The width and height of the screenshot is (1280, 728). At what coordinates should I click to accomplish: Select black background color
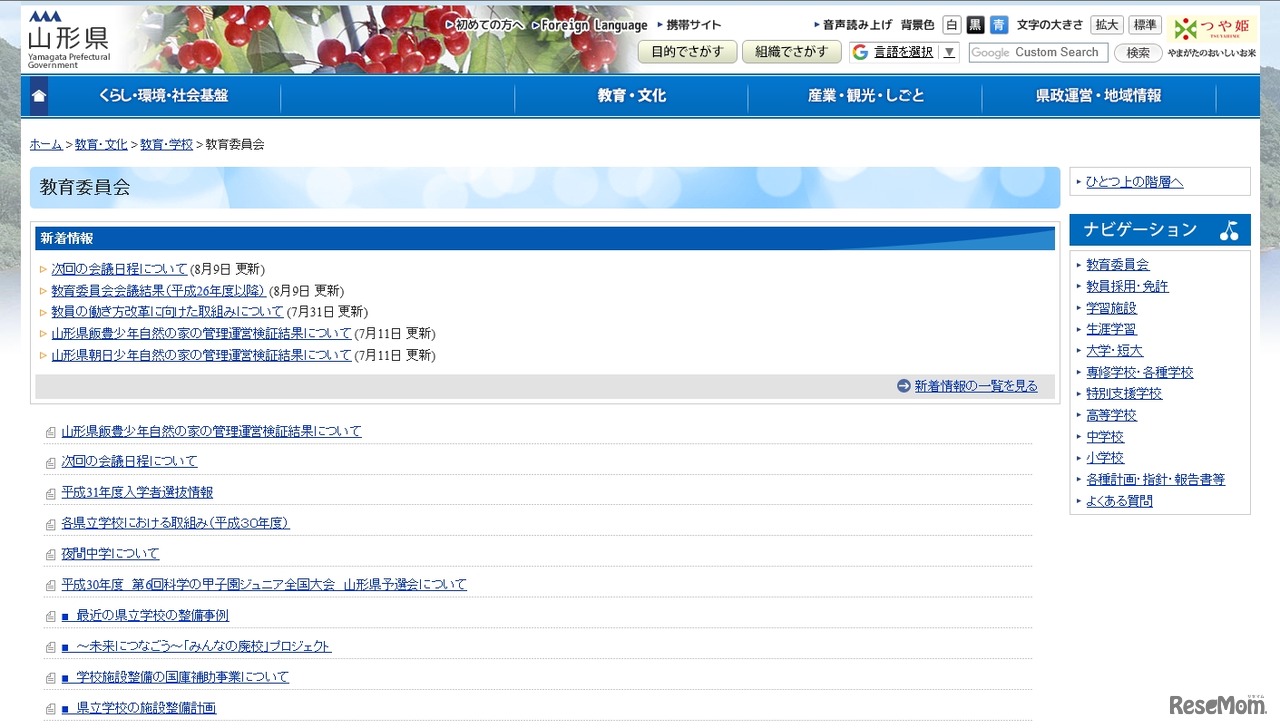975,25
